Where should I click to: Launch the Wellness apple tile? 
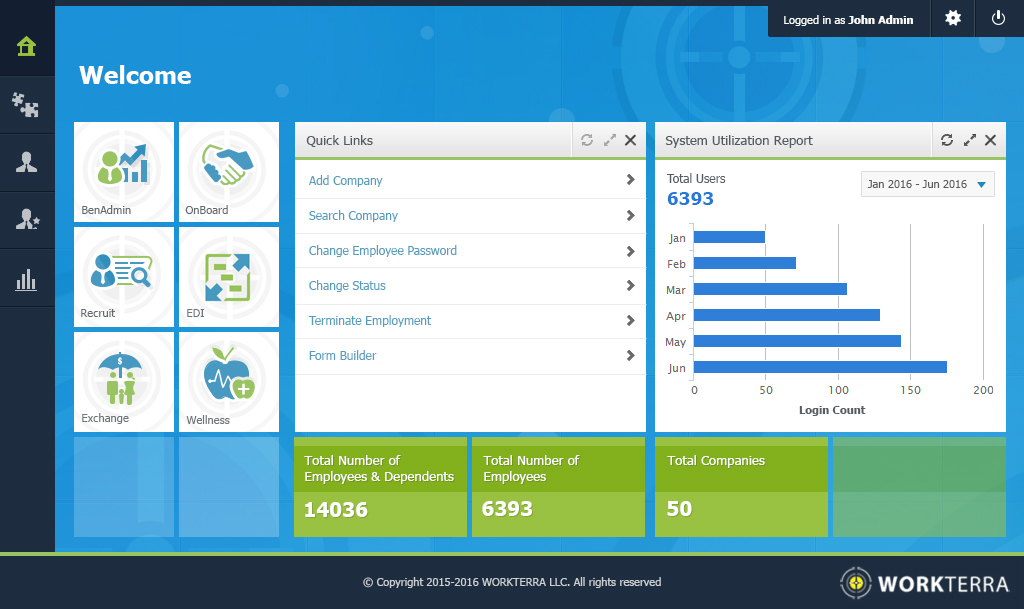pos(228,381)
